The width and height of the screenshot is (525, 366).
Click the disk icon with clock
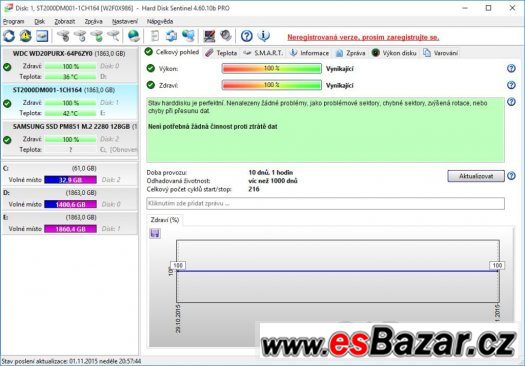(x=80, y=36)
